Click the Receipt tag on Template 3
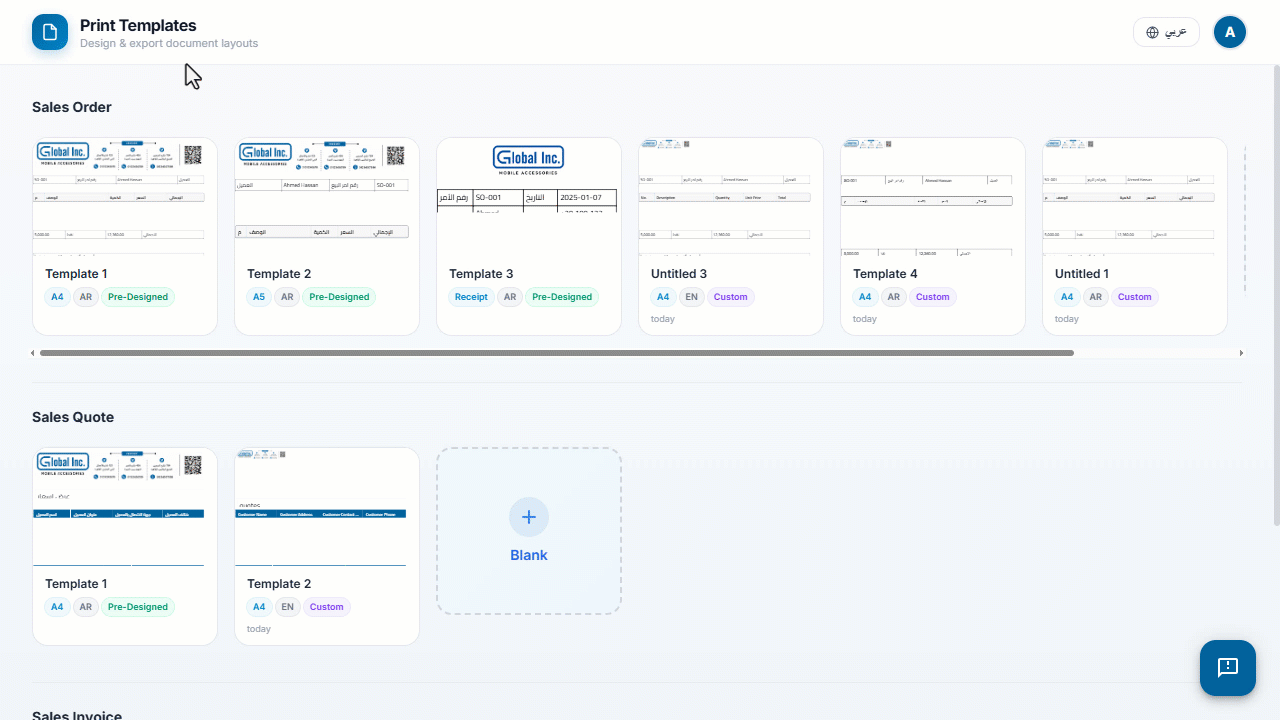 471,297
